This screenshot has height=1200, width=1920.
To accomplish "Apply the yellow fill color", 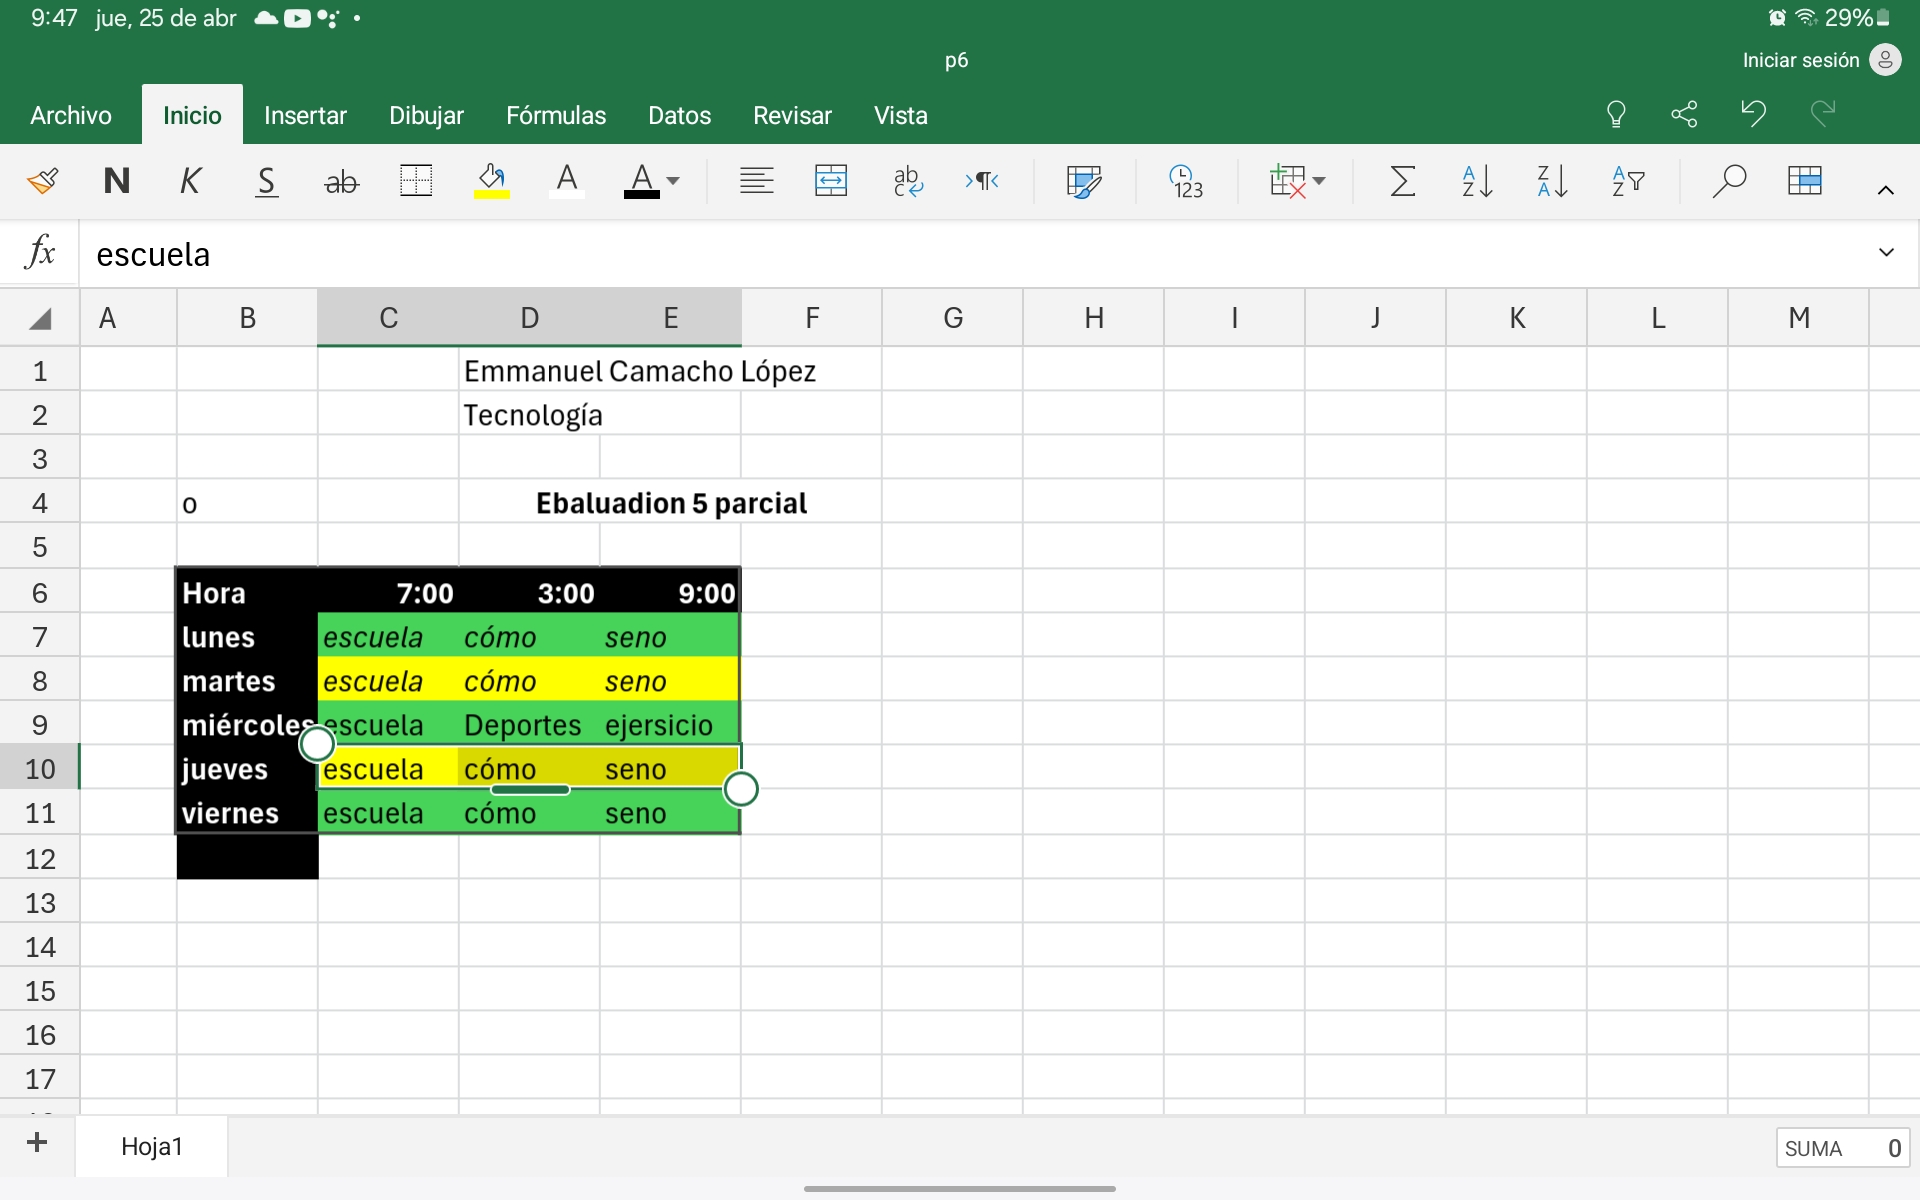I will tap(491, 181).
